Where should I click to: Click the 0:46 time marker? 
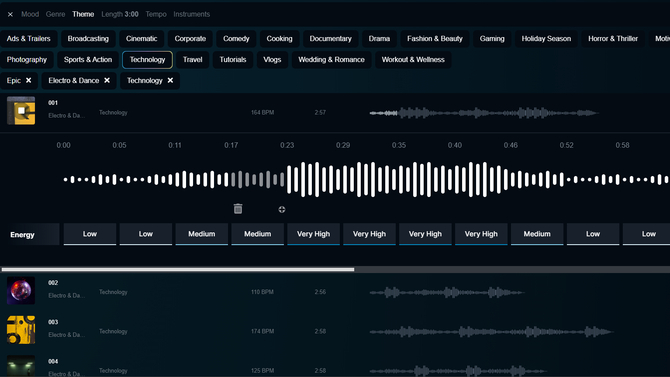(511, 145)
